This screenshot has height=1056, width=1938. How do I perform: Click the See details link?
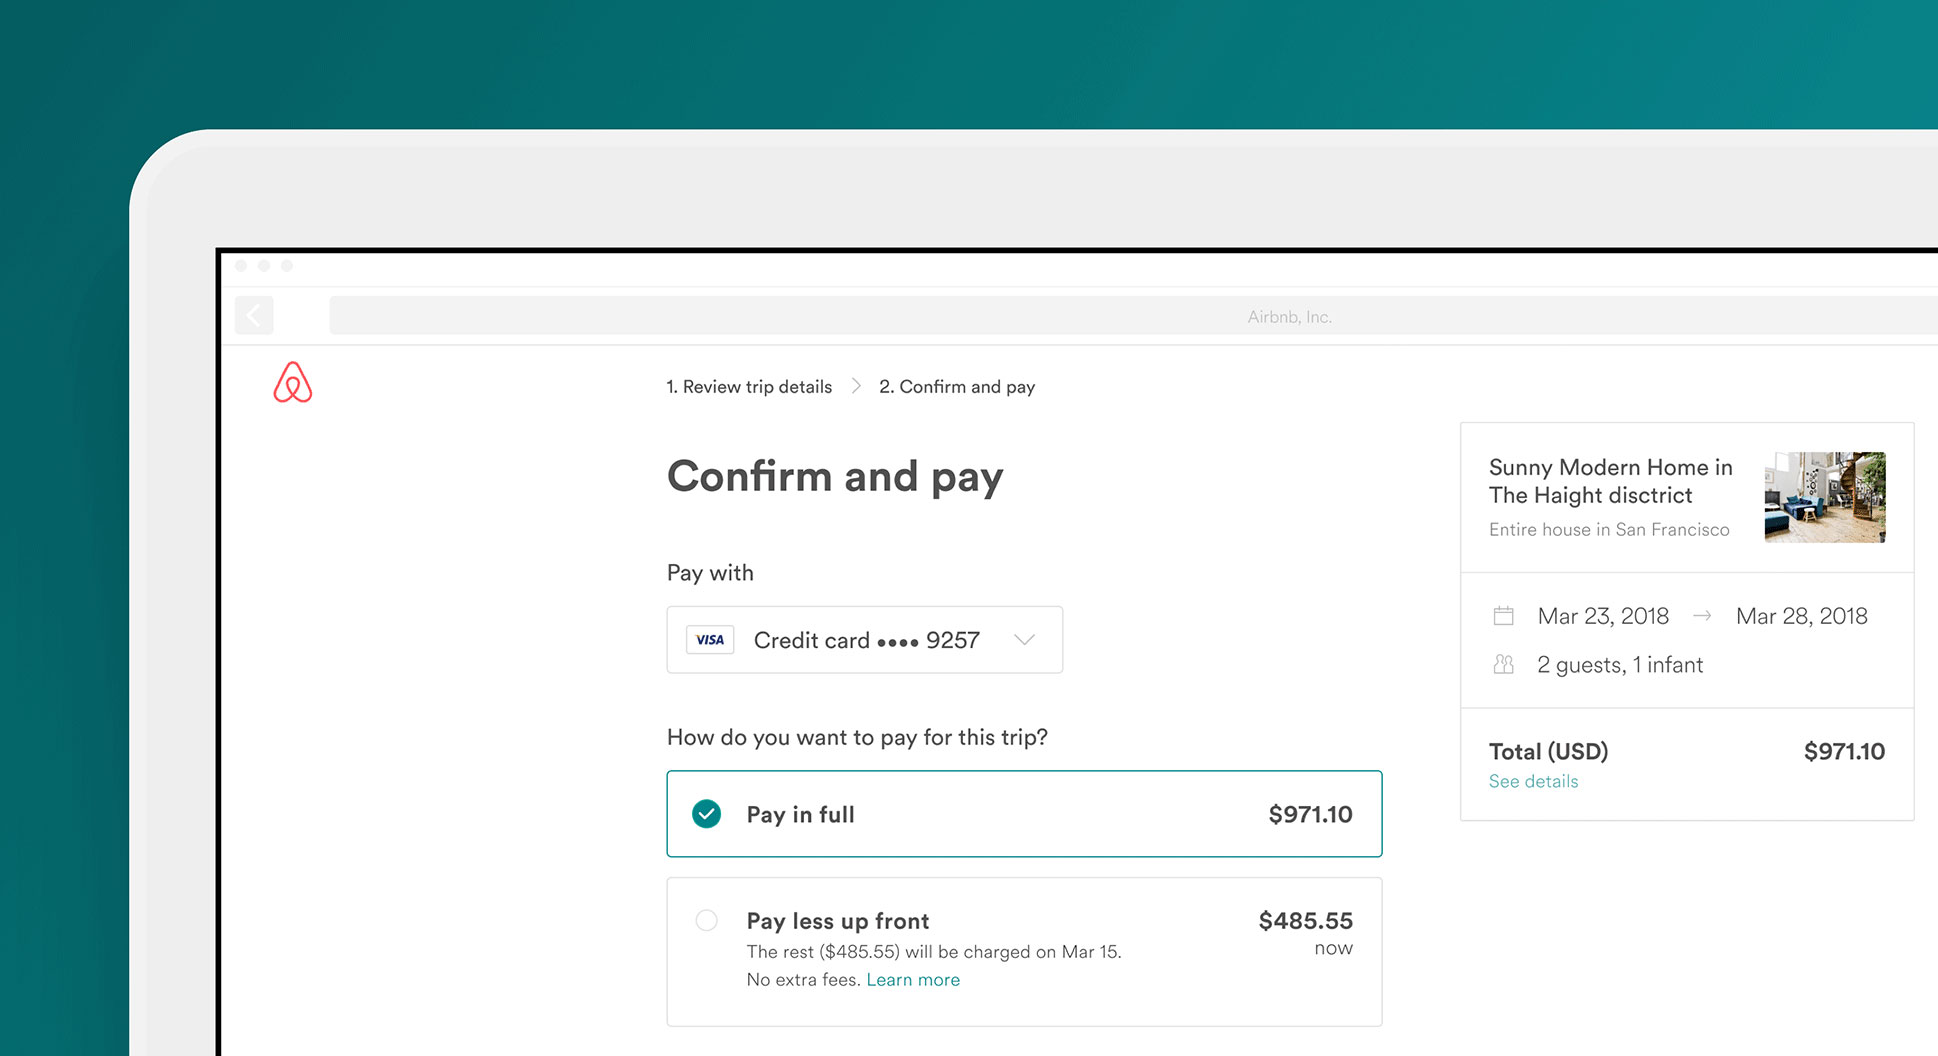point(1533,782)
